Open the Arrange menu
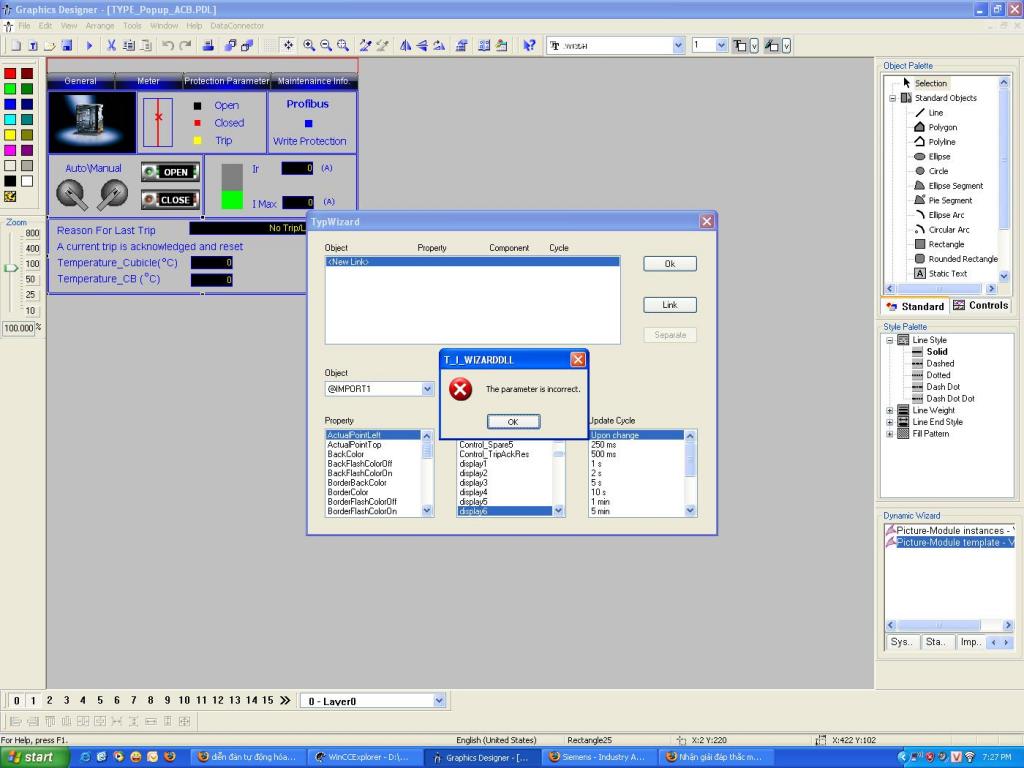The height and width of the screenshot is (768, 1024). pos(99,25)
